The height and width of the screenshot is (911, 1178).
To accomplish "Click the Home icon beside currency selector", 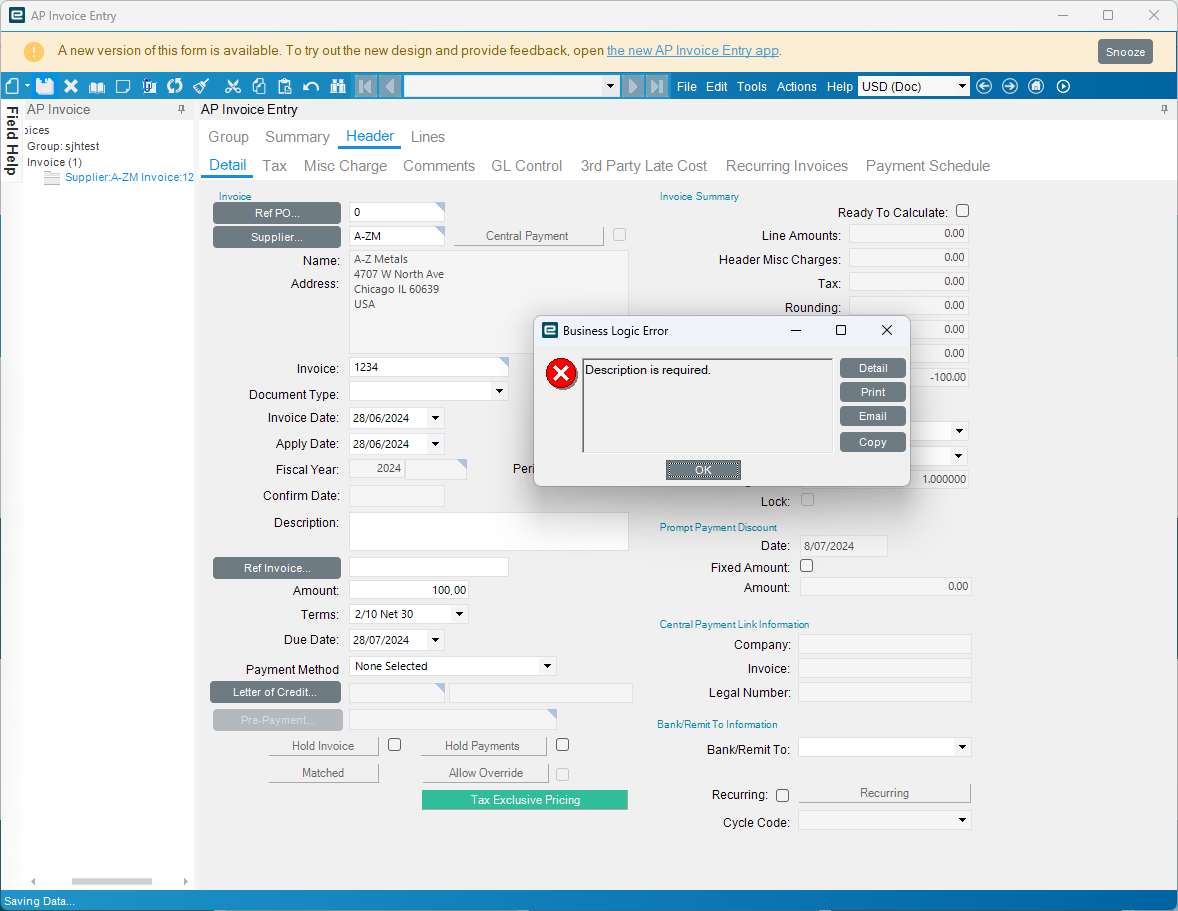I will [x=1036, y=86].
